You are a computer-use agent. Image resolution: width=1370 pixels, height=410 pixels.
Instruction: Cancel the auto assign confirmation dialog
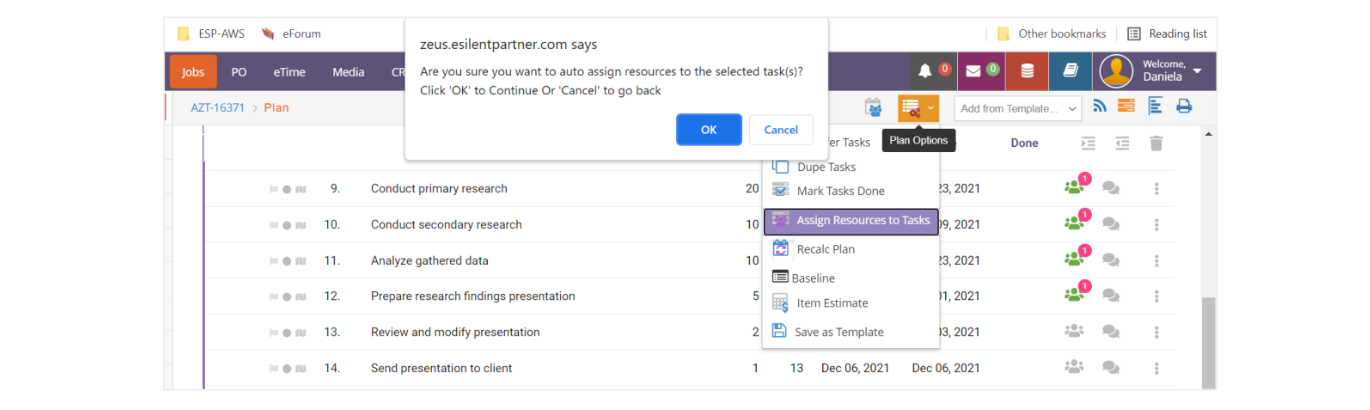point(780,130)
